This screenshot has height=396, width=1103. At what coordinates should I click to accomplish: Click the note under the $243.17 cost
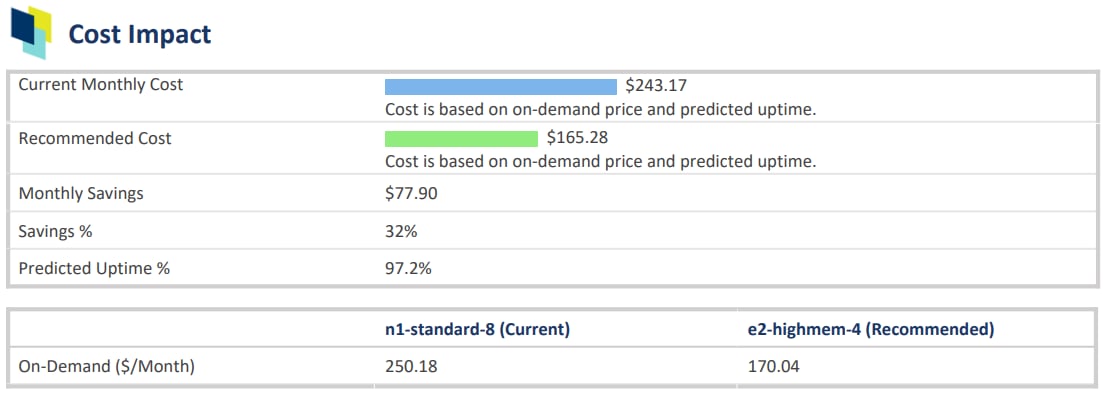click(601, 110)
